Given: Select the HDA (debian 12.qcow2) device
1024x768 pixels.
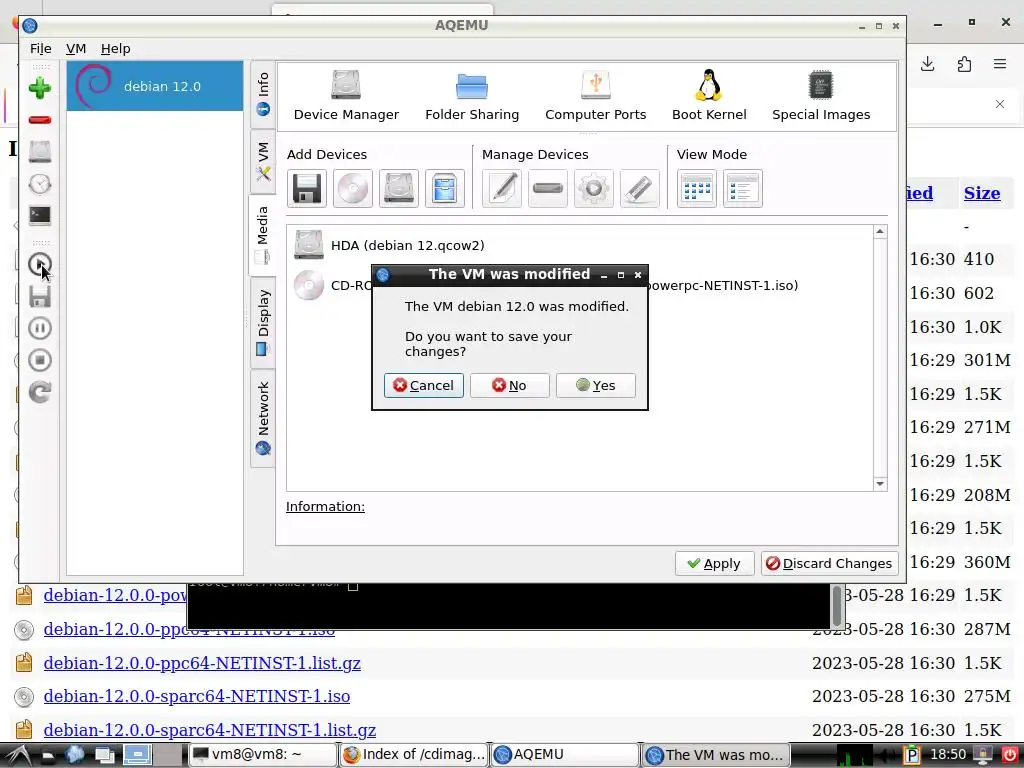Looking at the screenshot, I should tap(389, 246).
